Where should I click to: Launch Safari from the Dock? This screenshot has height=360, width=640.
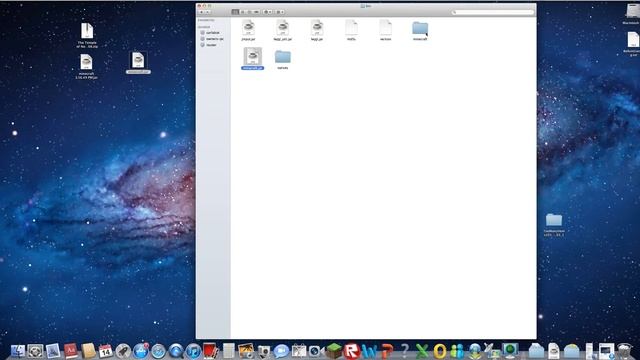(x=158, y=351)
